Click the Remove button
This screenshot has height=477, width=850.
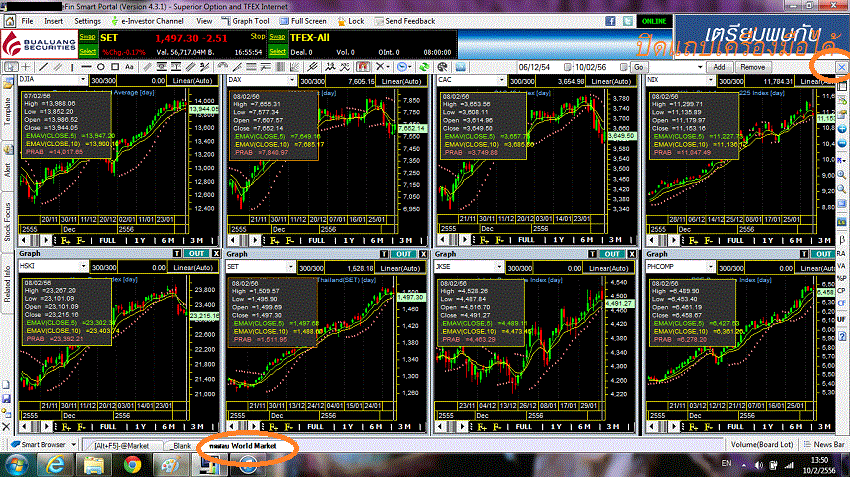pyautogui.click(x=752, y=67)
